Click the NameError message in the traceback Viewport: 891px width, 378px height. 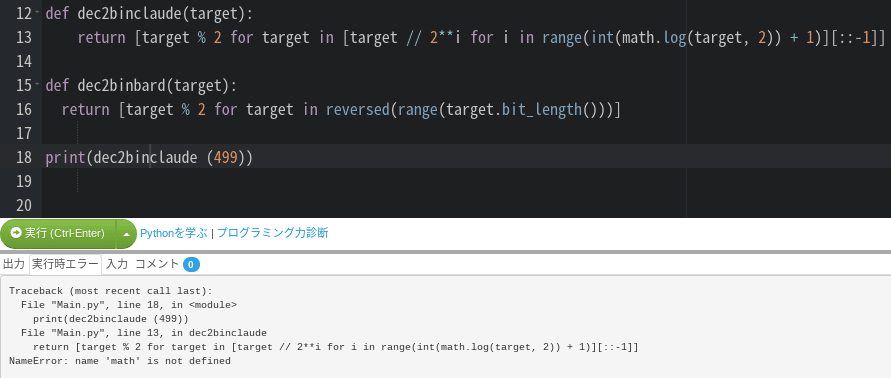pyautogui.click(x=120, y=361)
